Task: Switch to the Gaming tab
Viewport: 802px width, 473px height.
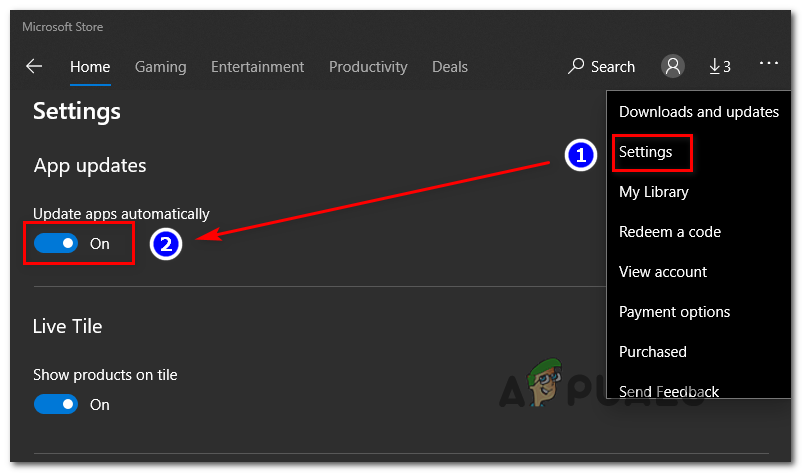Action: click(x=161, y=67)
